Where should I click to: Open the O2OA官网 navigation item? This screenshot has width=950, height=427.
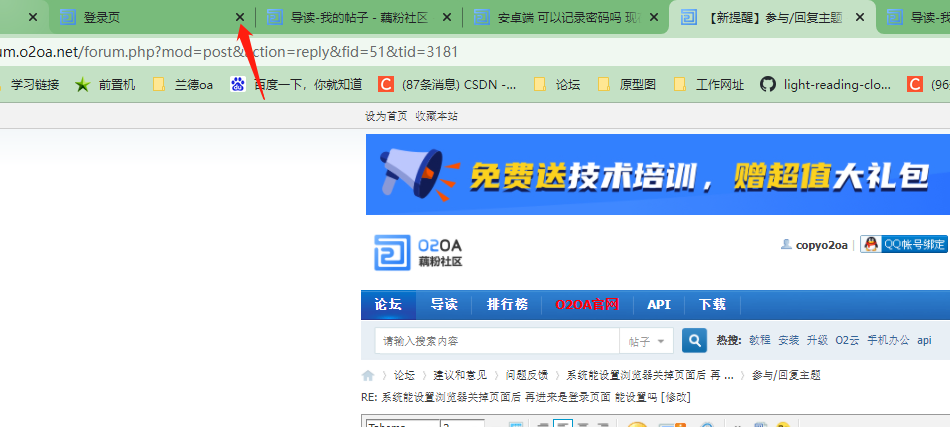(587, 305)
